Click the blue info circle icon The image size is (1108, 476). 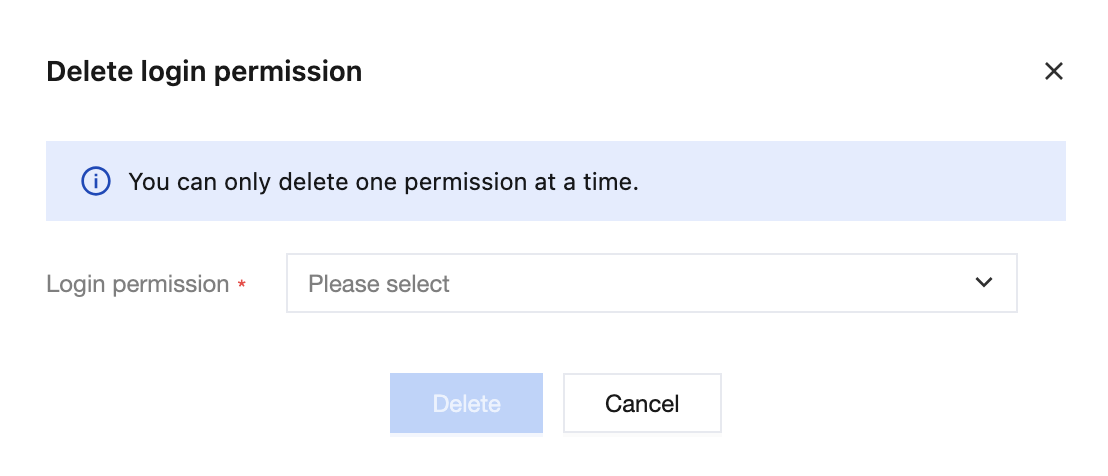point(94,182)
